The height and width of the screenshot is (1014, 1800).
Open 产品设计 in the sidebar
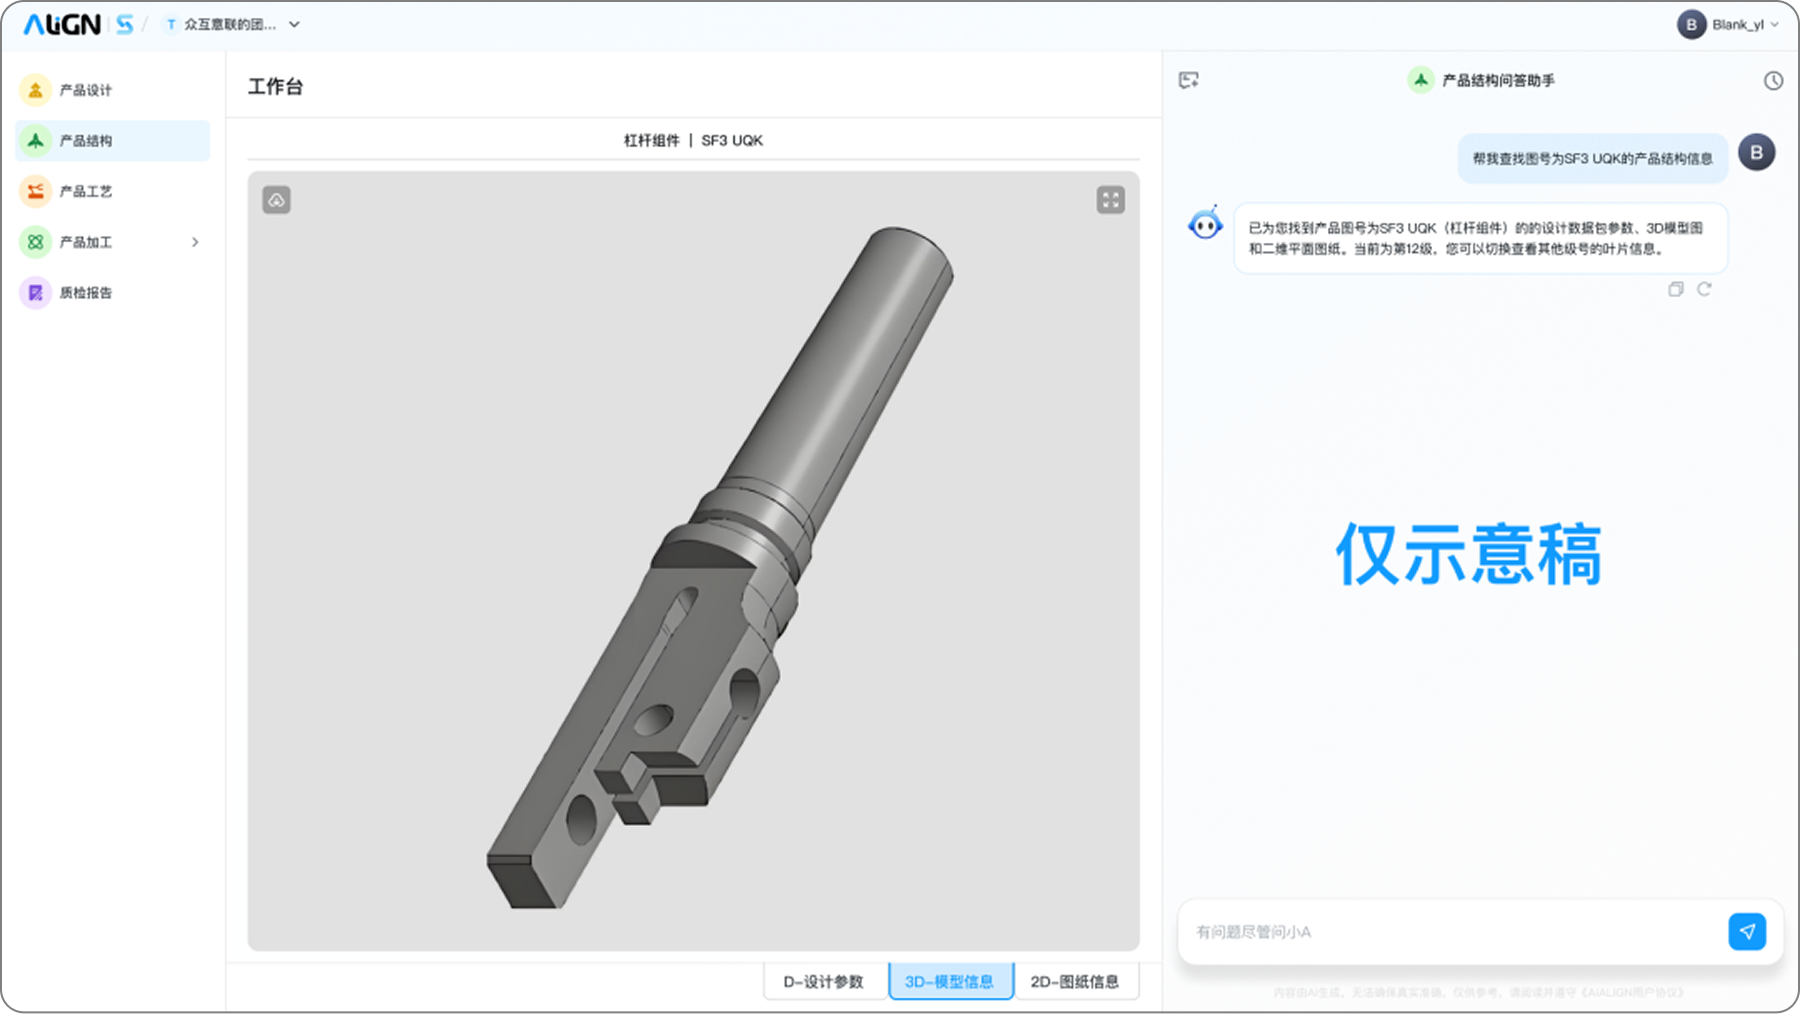(x=86, y=90)
